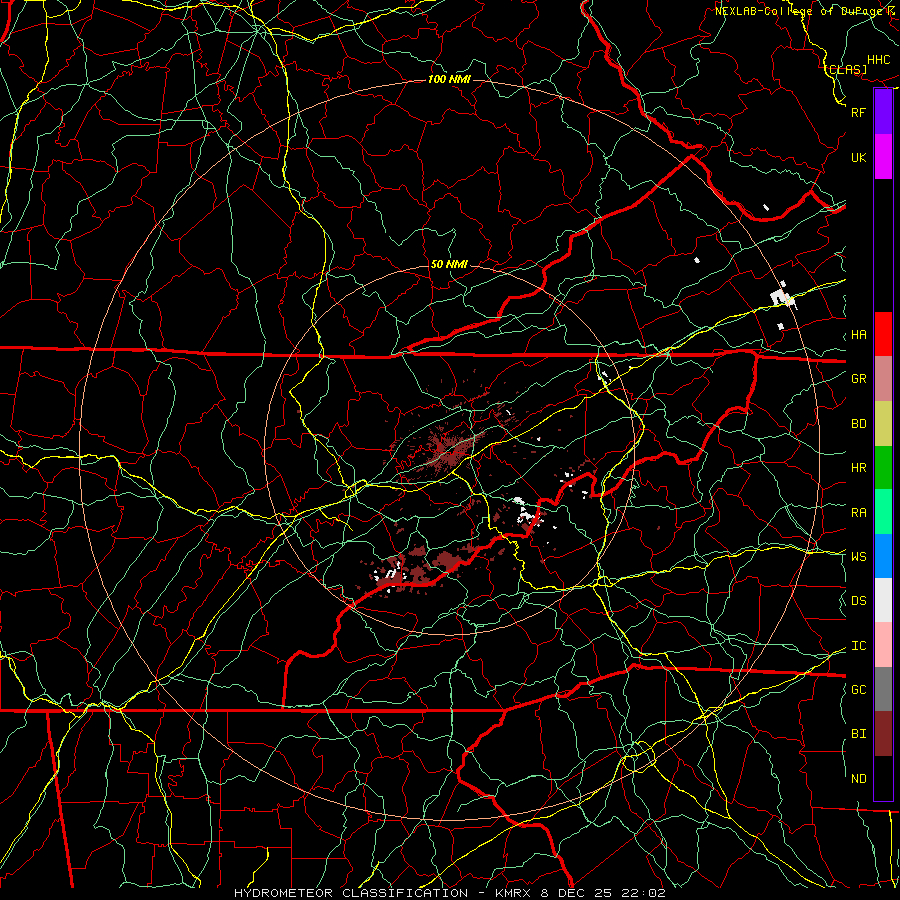Click the light pink IC color swatch

[x=883, y=645]
